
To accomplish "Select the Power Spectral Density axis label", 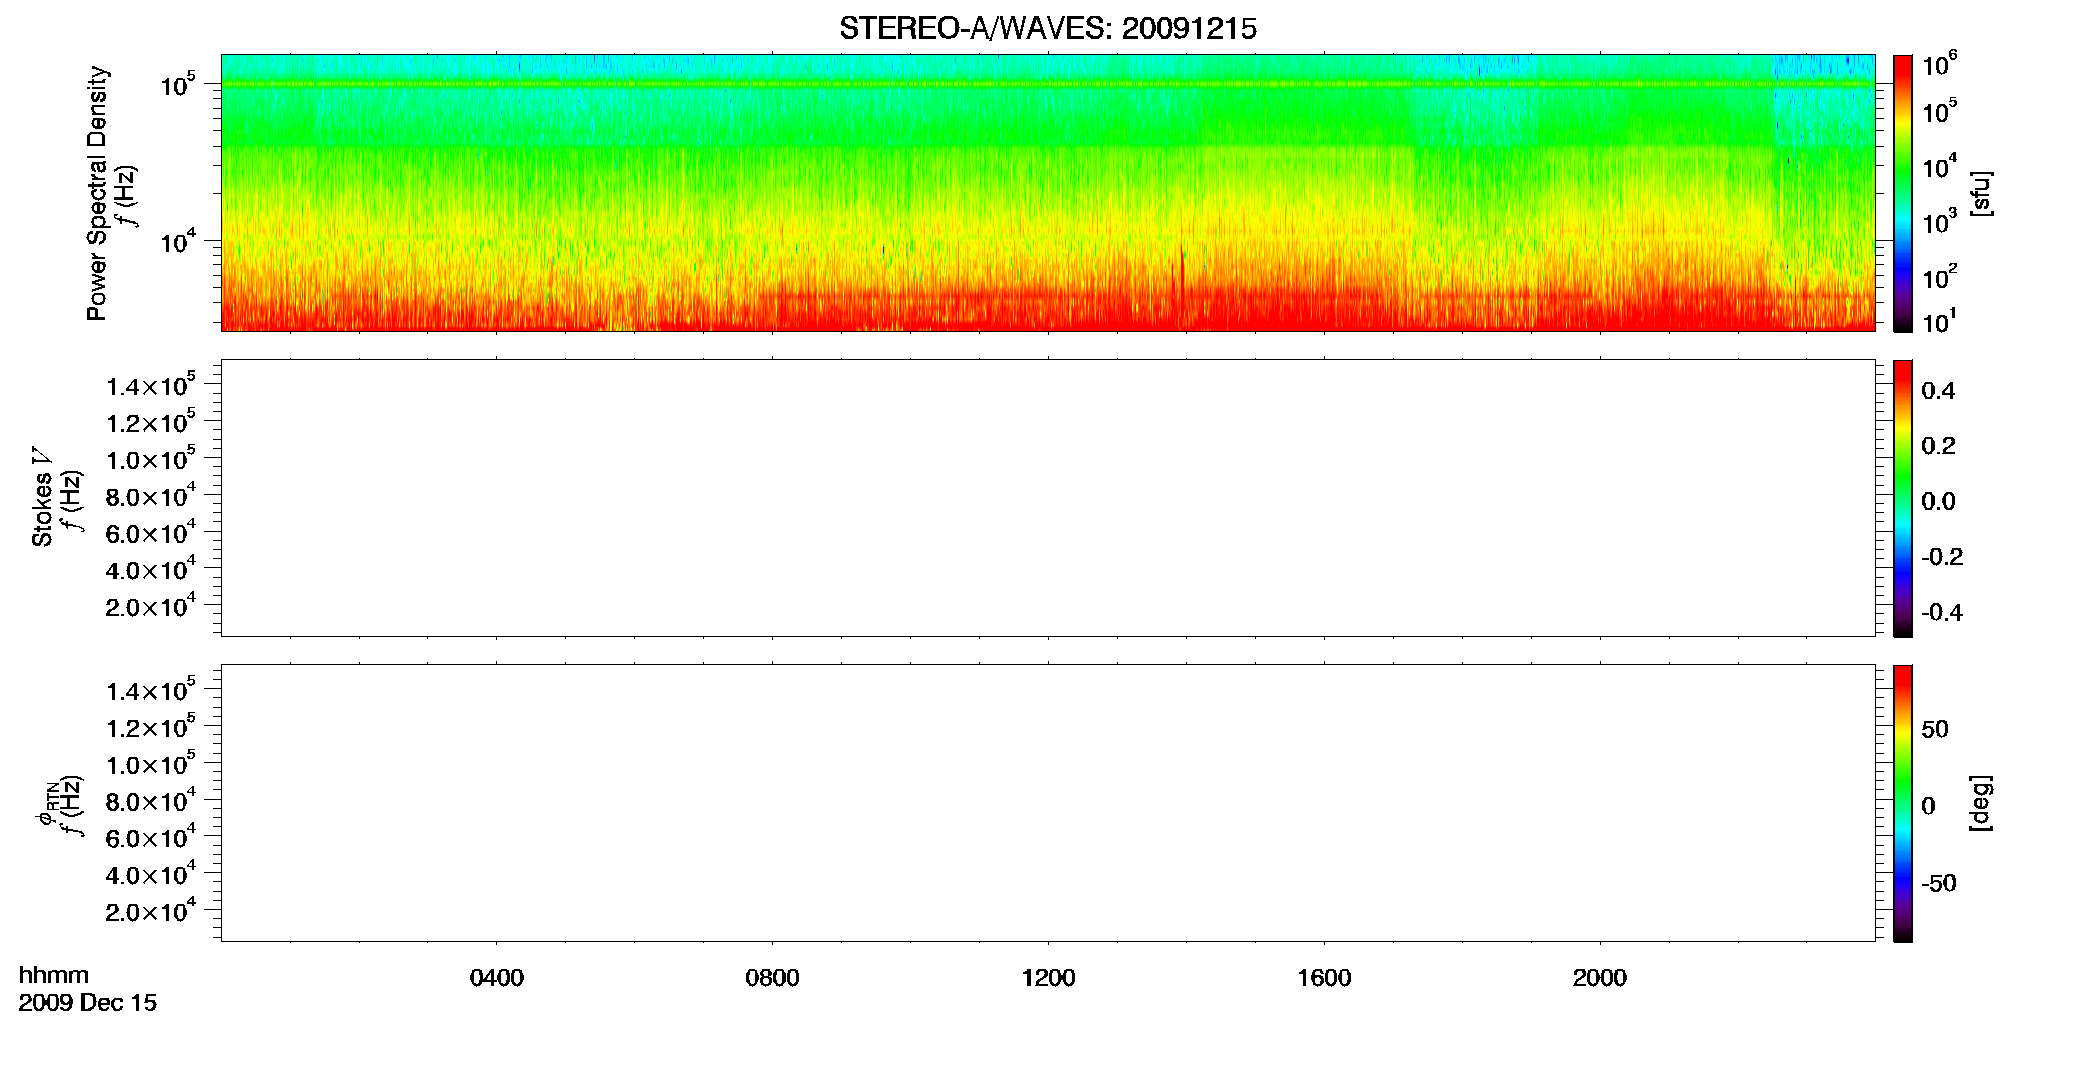I will pyautogui.click(x=97, y=193).
